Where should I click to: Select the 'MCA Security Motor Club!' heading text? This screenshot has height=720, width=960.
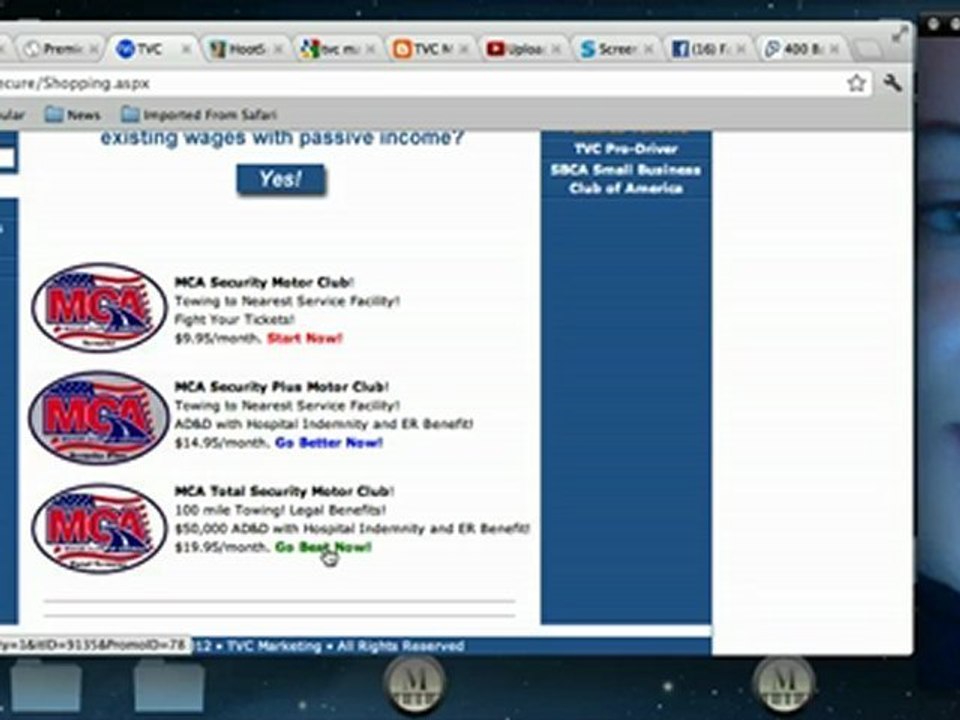coord(264,282)
